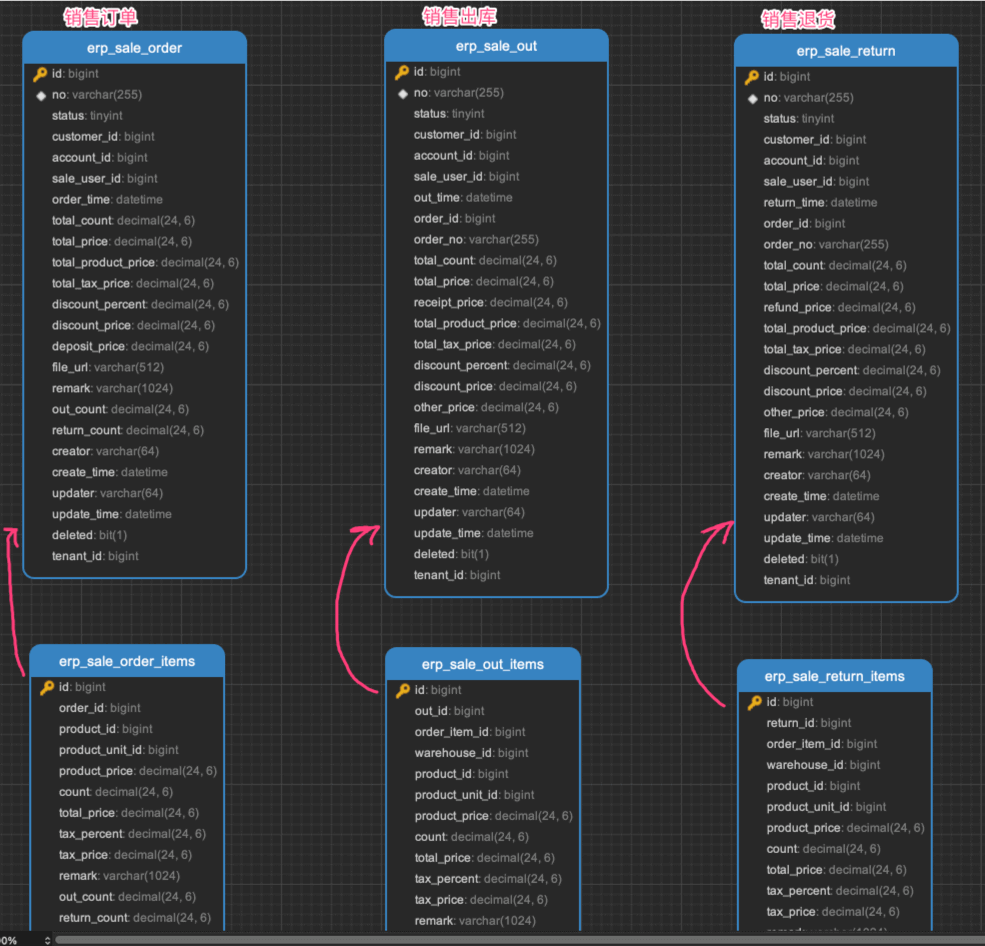Click the diamond icon beside no in erp_sale_out
The width and height of the screenshot is (985, 946).
tap(403, 93)
